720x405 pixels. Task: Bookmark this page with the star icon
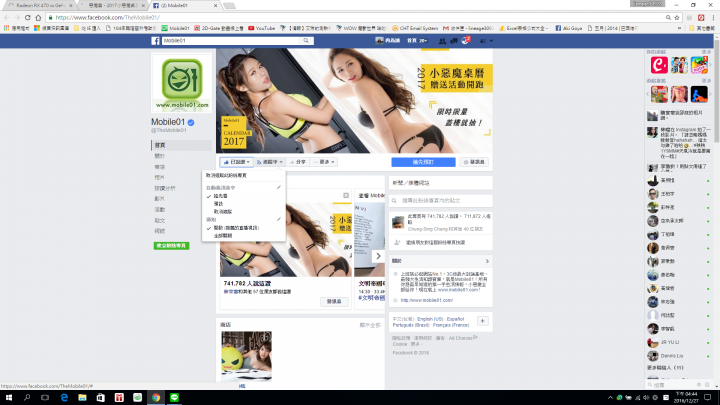click(677, 17)
